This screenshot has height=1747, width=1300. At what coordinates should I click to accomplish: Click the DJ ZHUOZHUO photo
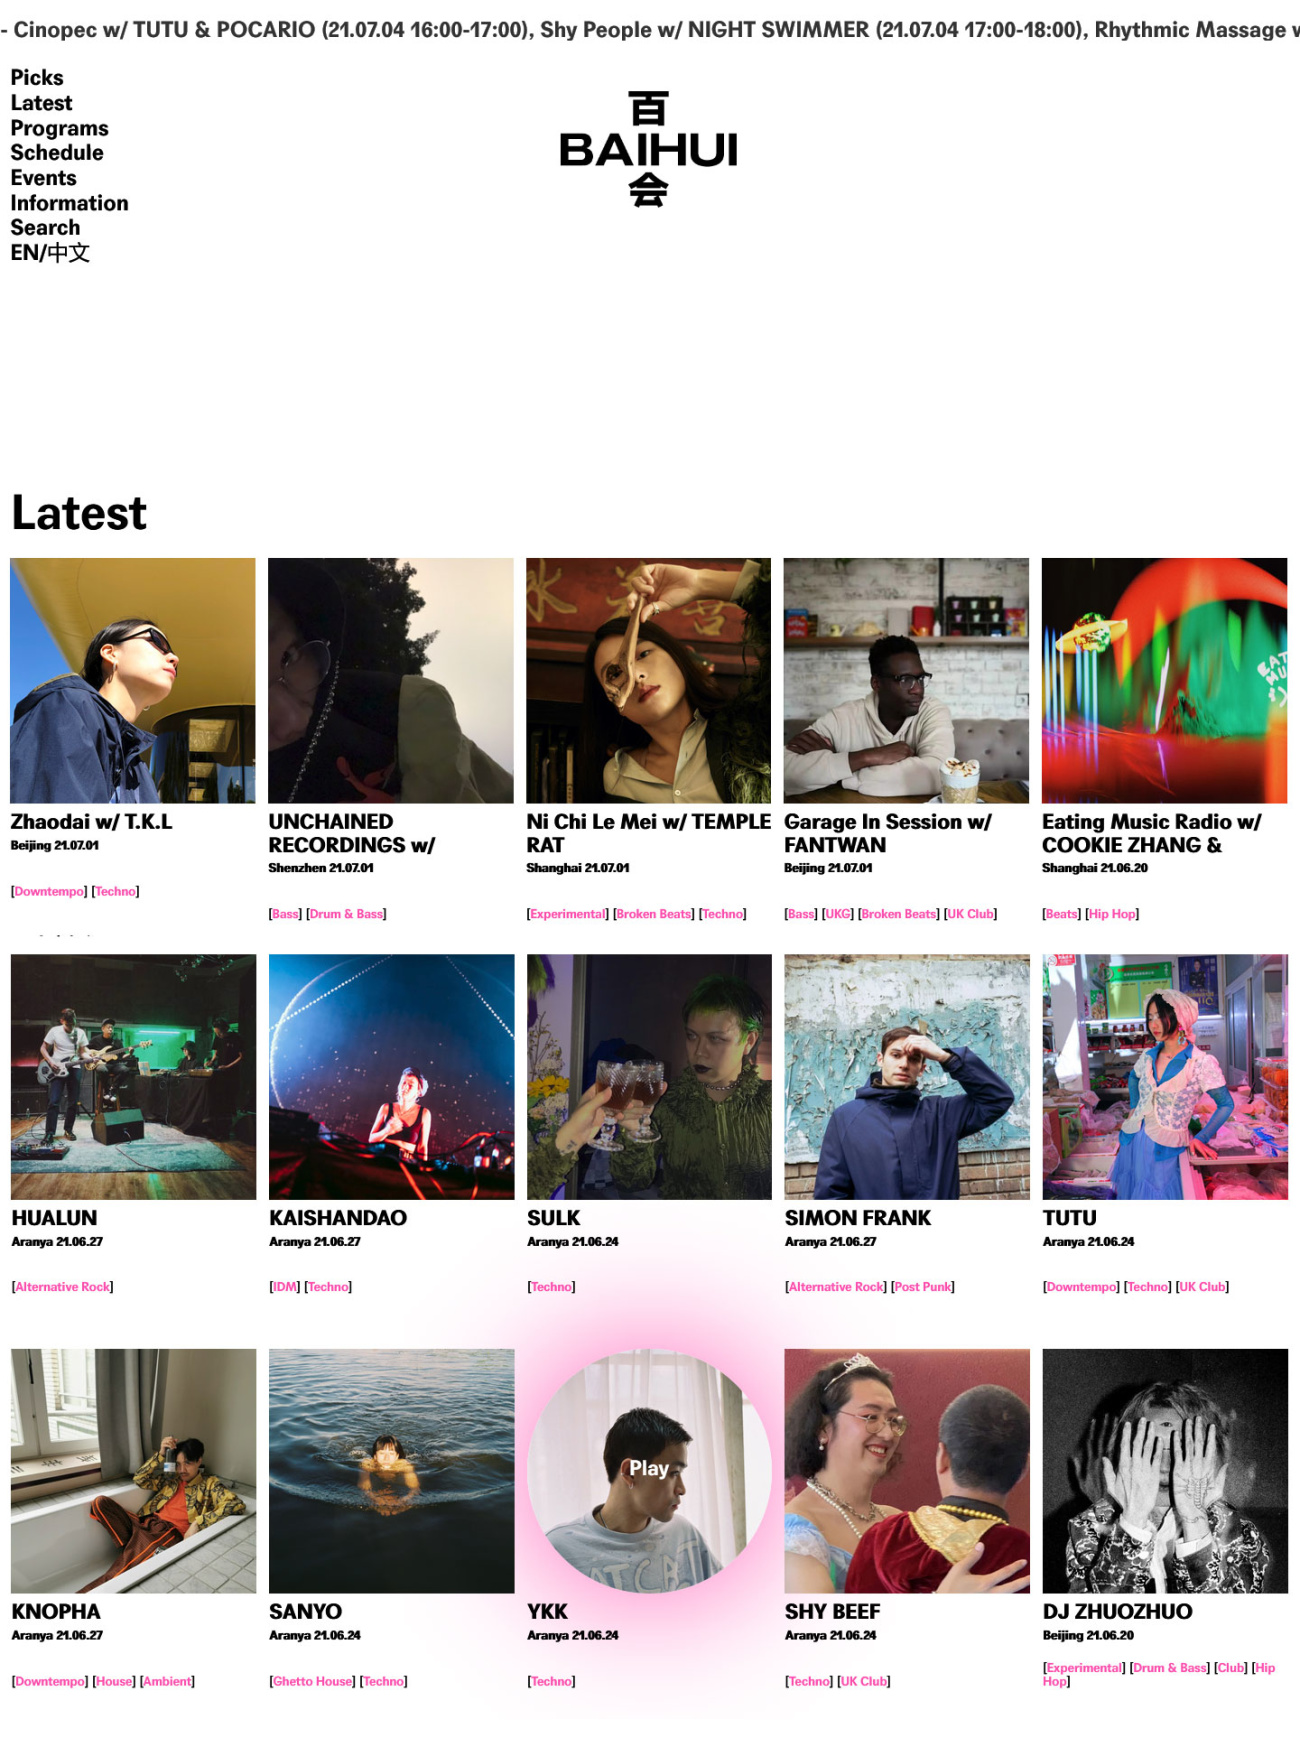pyautogui.click(x=1165, y=1471)
